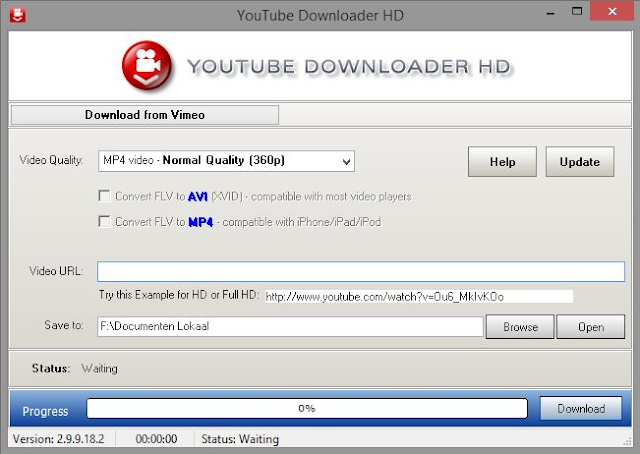The height and width of the screenshot is (454, 640).
Task: Click the 0% progress bar
Action: (307, 408)
